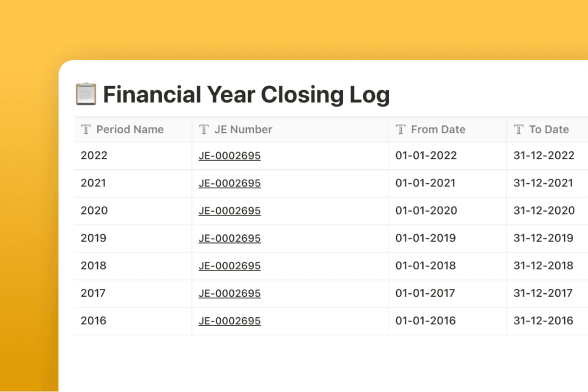Open JE-0002695 link in 2021 row
The width and height of the screenshot is (588, 392).
tap(230, 183)
